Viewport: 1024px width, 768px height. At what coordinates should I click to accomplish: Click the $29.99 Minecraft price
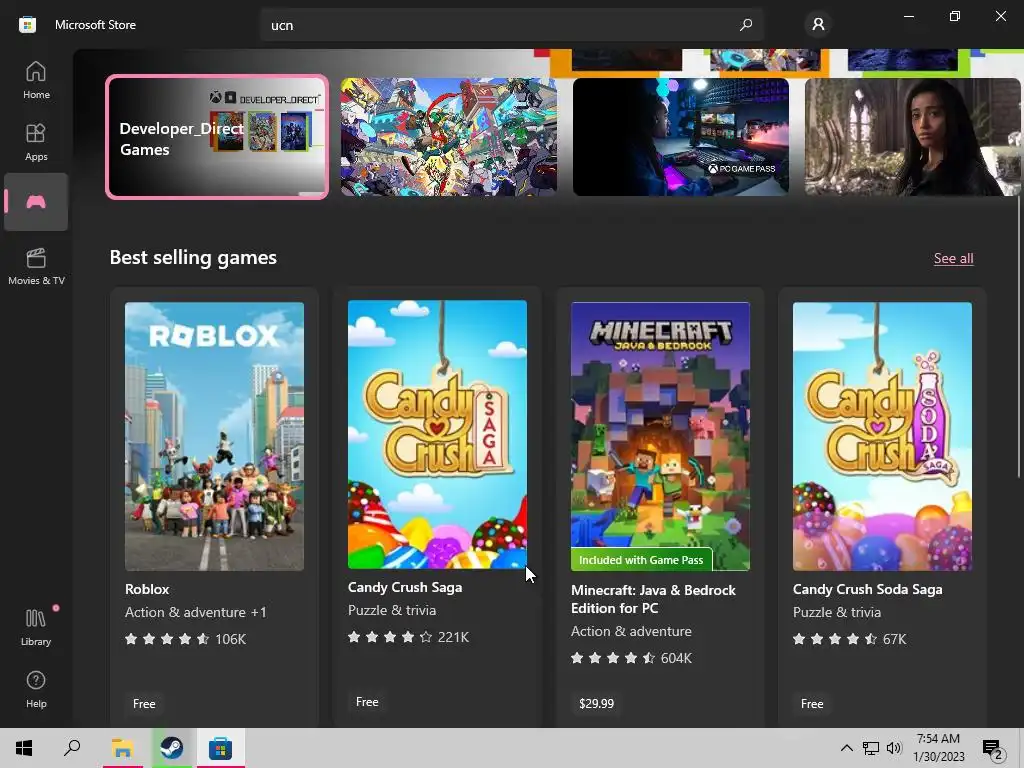point(596,703)
